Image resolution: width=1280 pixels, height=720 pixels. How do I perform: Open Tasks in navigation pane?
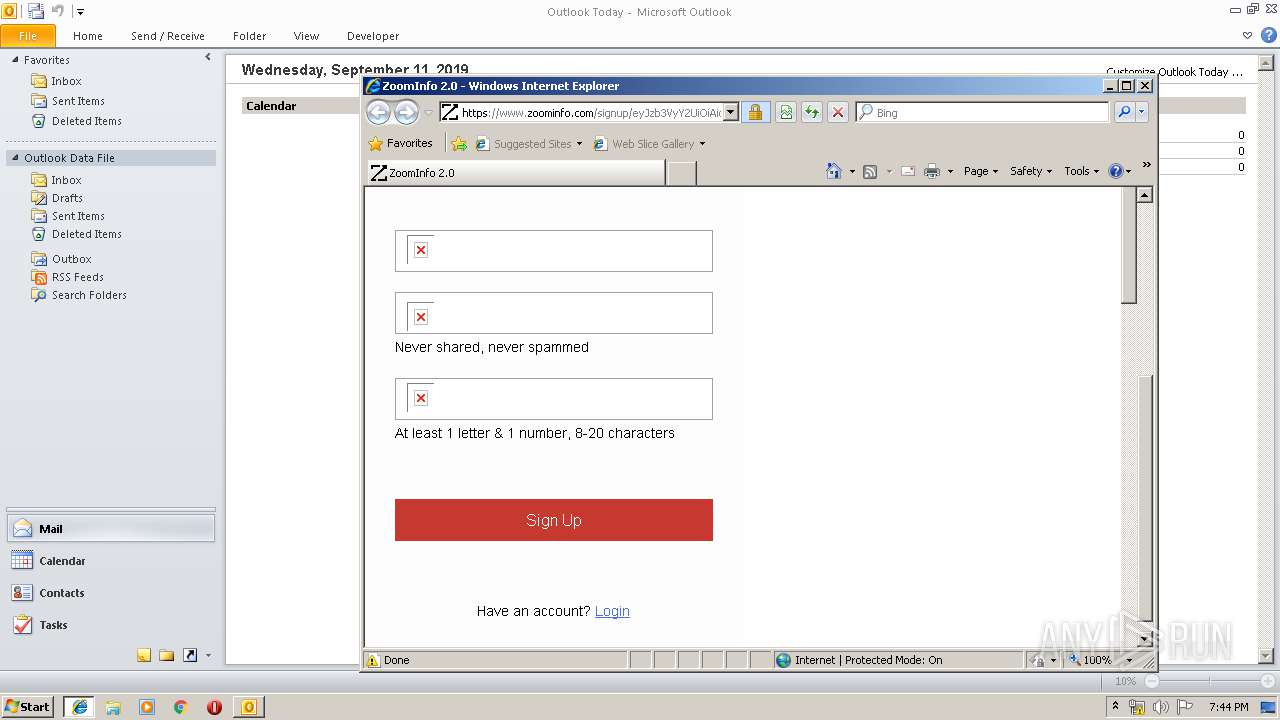pyautogui.click(x=111, y=625)
